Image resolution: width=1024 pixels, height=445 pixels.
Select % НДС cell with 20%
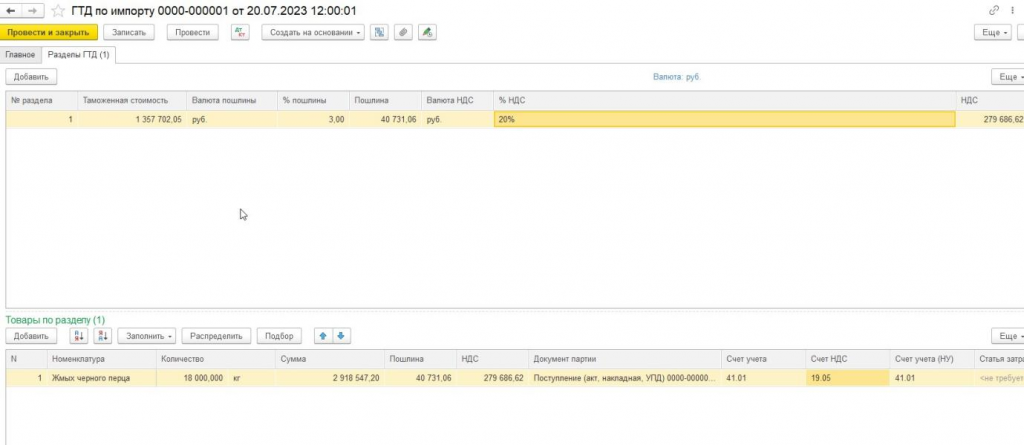(724, 120)
